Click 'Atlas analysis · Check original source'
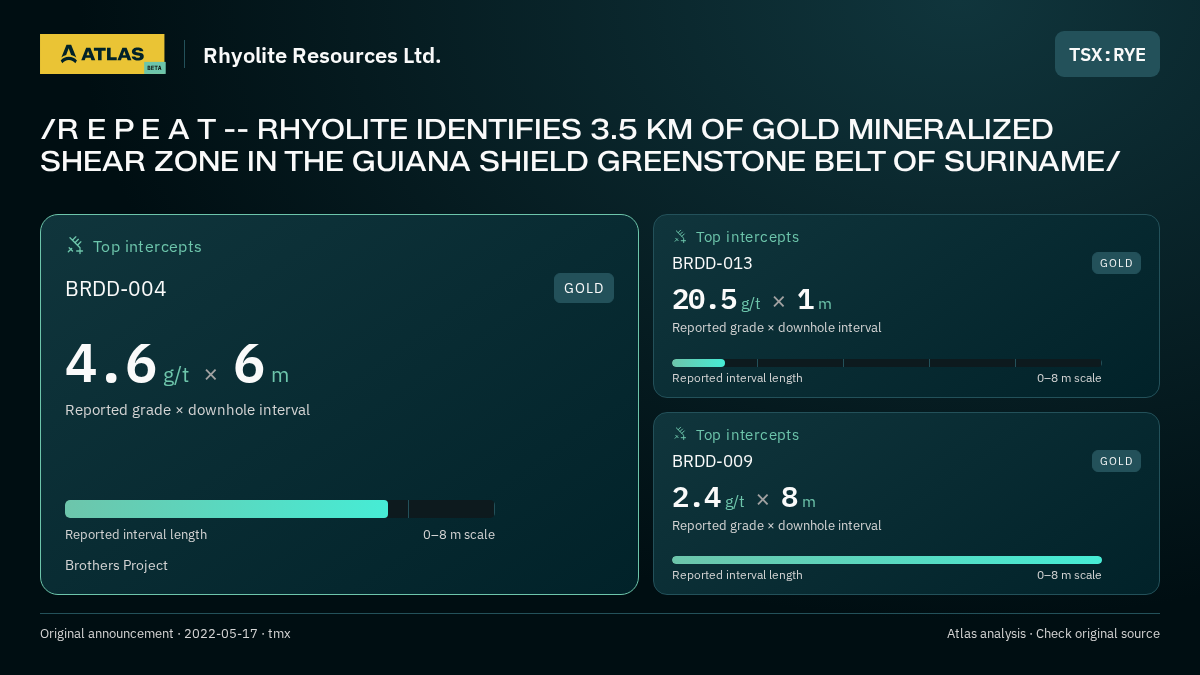The height and width of the screenshot is (675, 1200). (x=1053, y=634)
